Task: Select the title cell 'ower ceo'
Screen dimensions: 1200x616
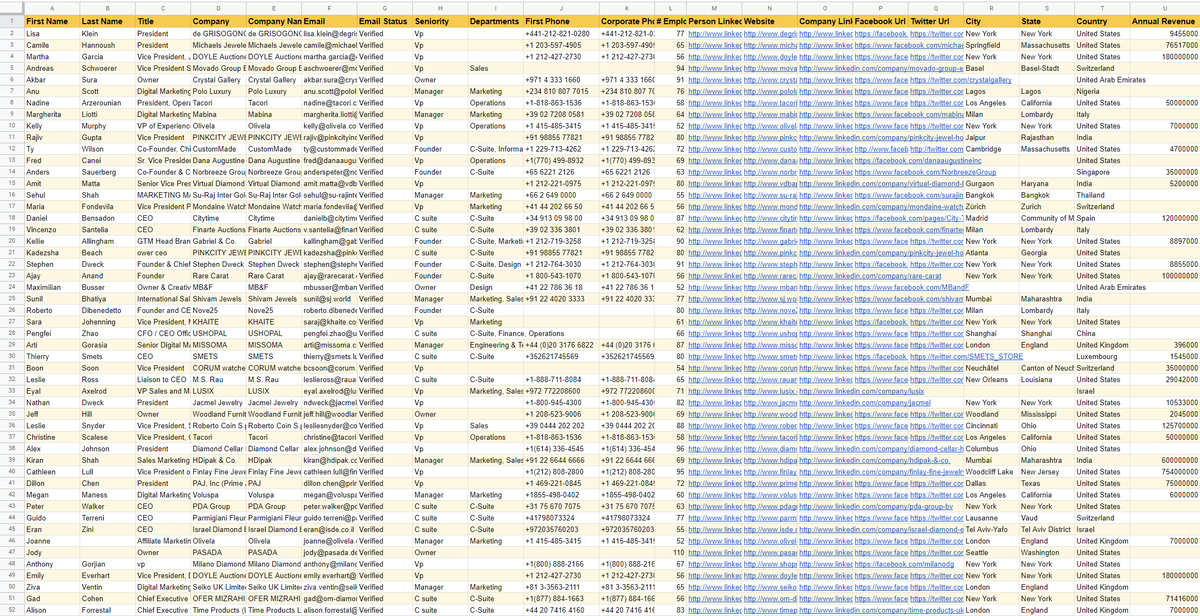Action: pyautogui.click(x=162, y=253)
